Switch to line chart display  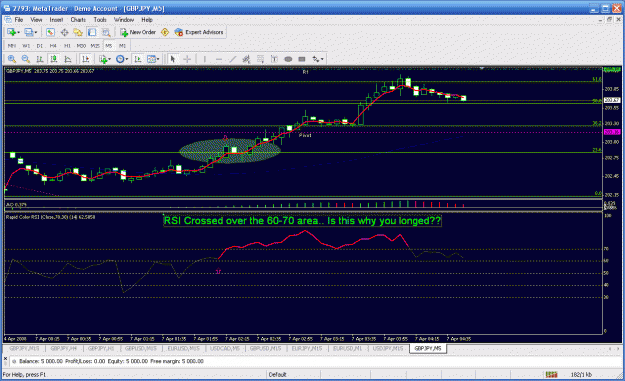pos(68,59)
